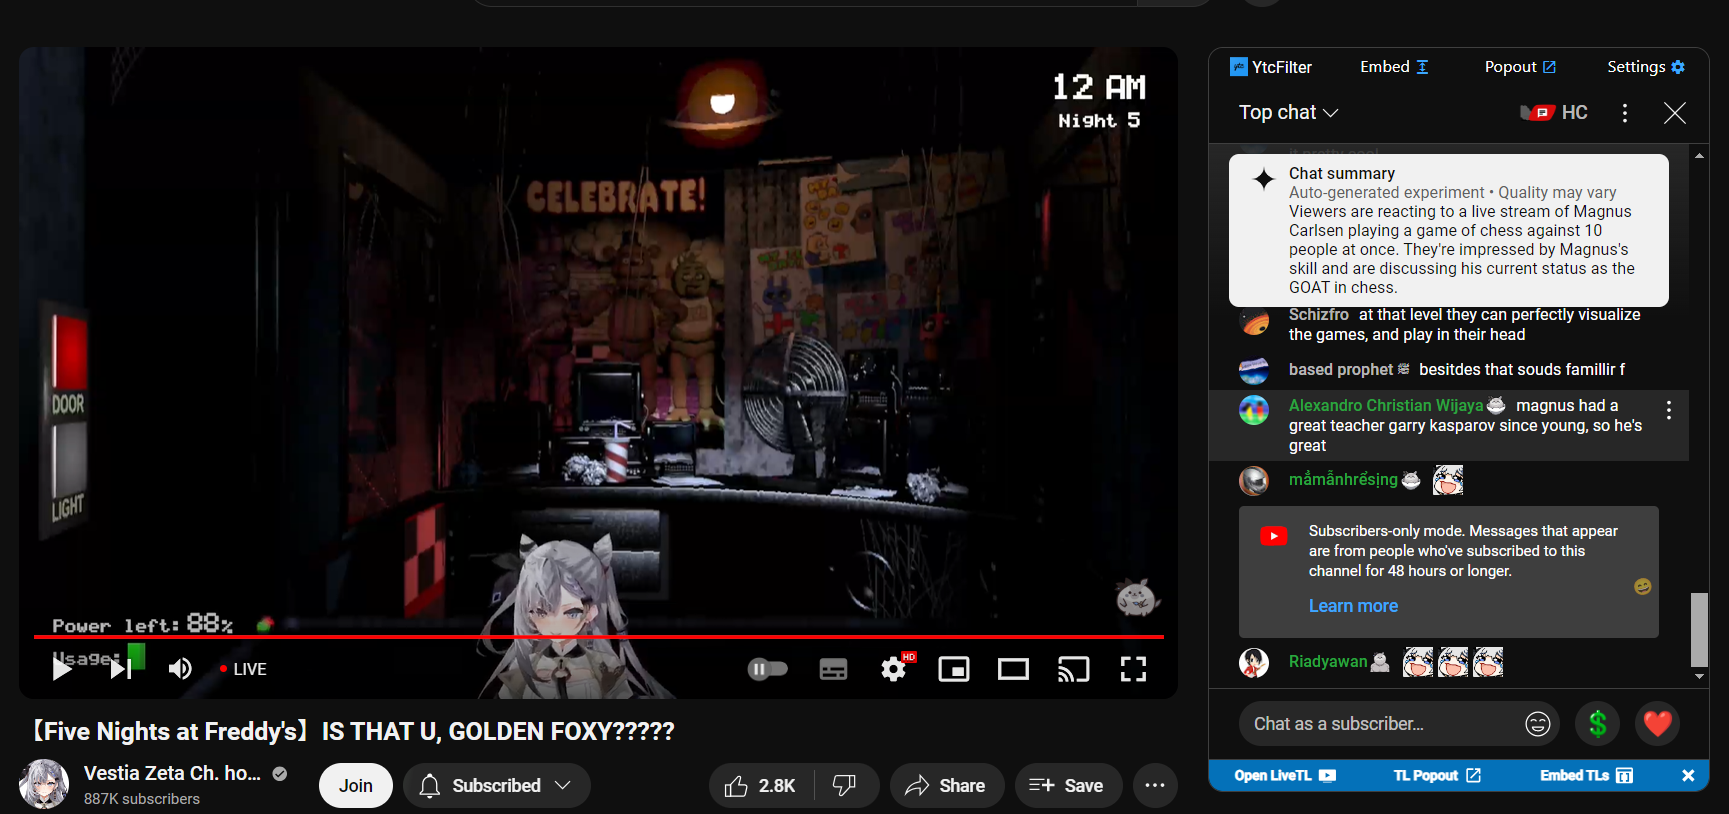The image size is (1729, 814).
Task: Open more actions menu below video
Action: pos(1155,786)
